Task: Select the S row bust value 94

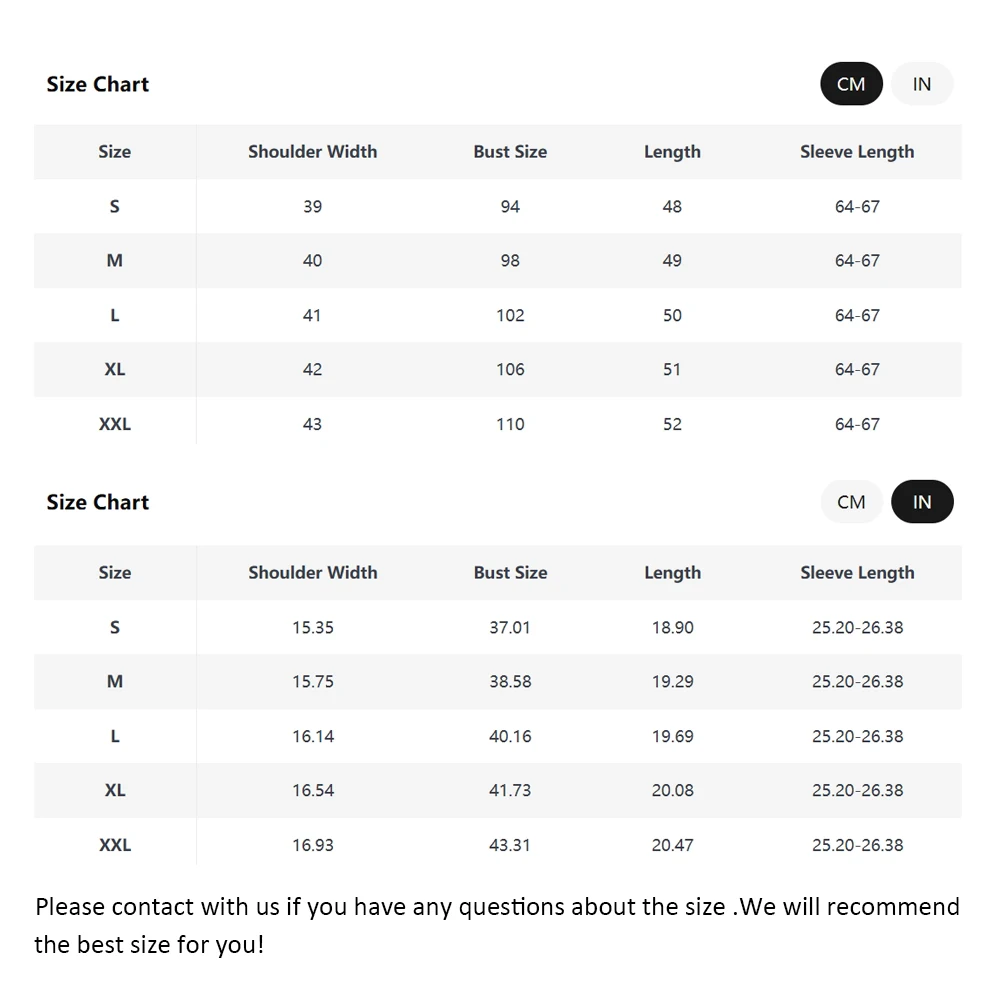Action: click(x=510, y=206)
